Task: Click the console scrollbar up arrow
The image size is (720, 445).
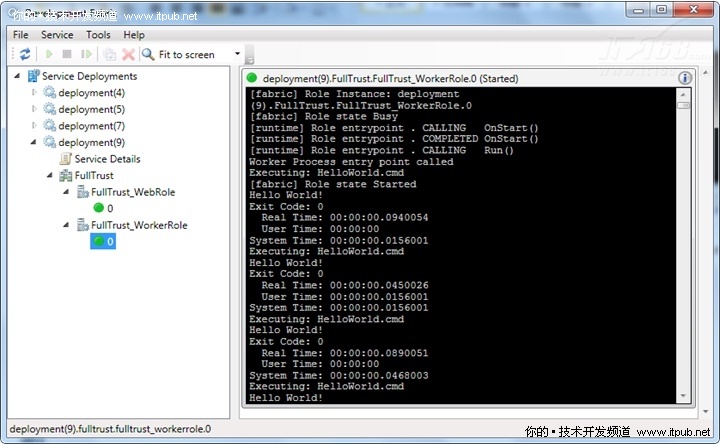Action: click(x=683, y=94)
